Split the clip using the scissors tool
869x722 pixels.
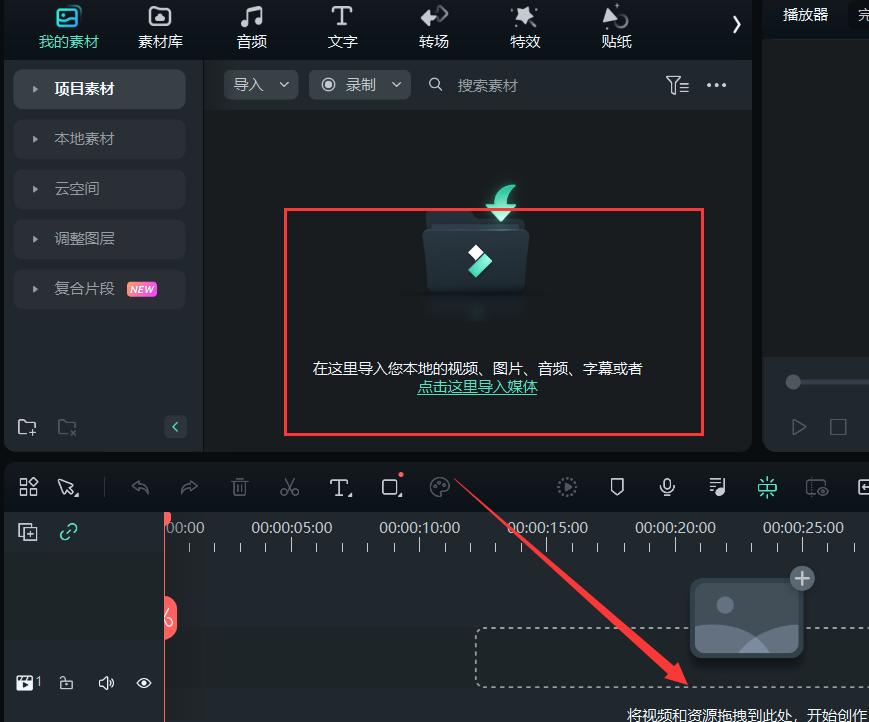[x=290, y=487]
